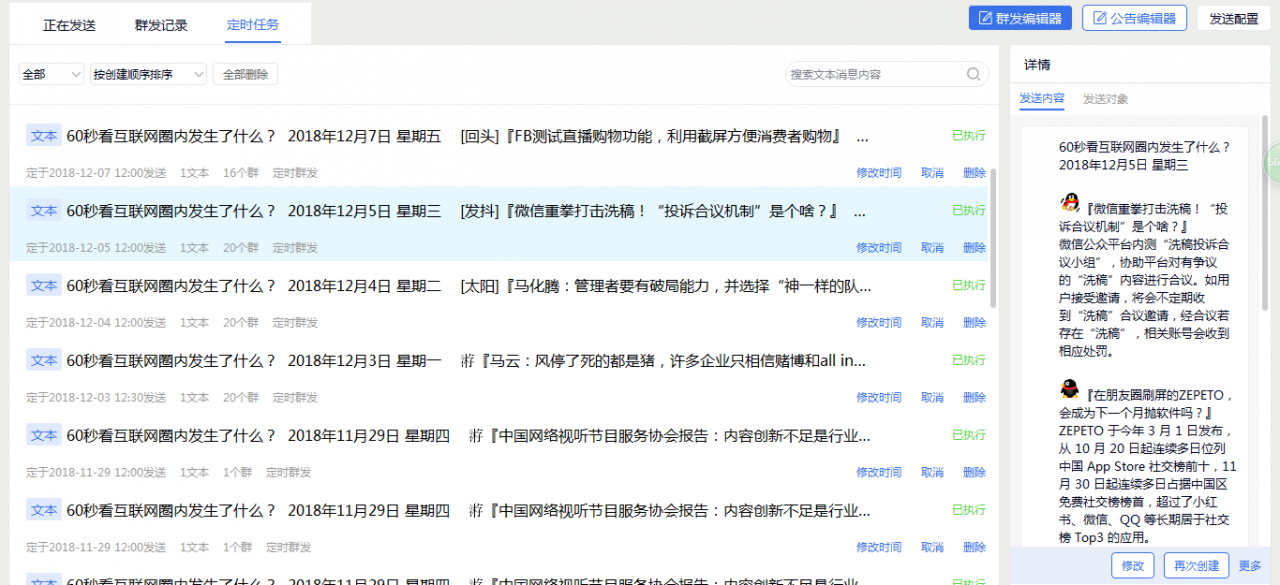Click the 全部删除 button
1280x585 pixels.
point(245,74)
